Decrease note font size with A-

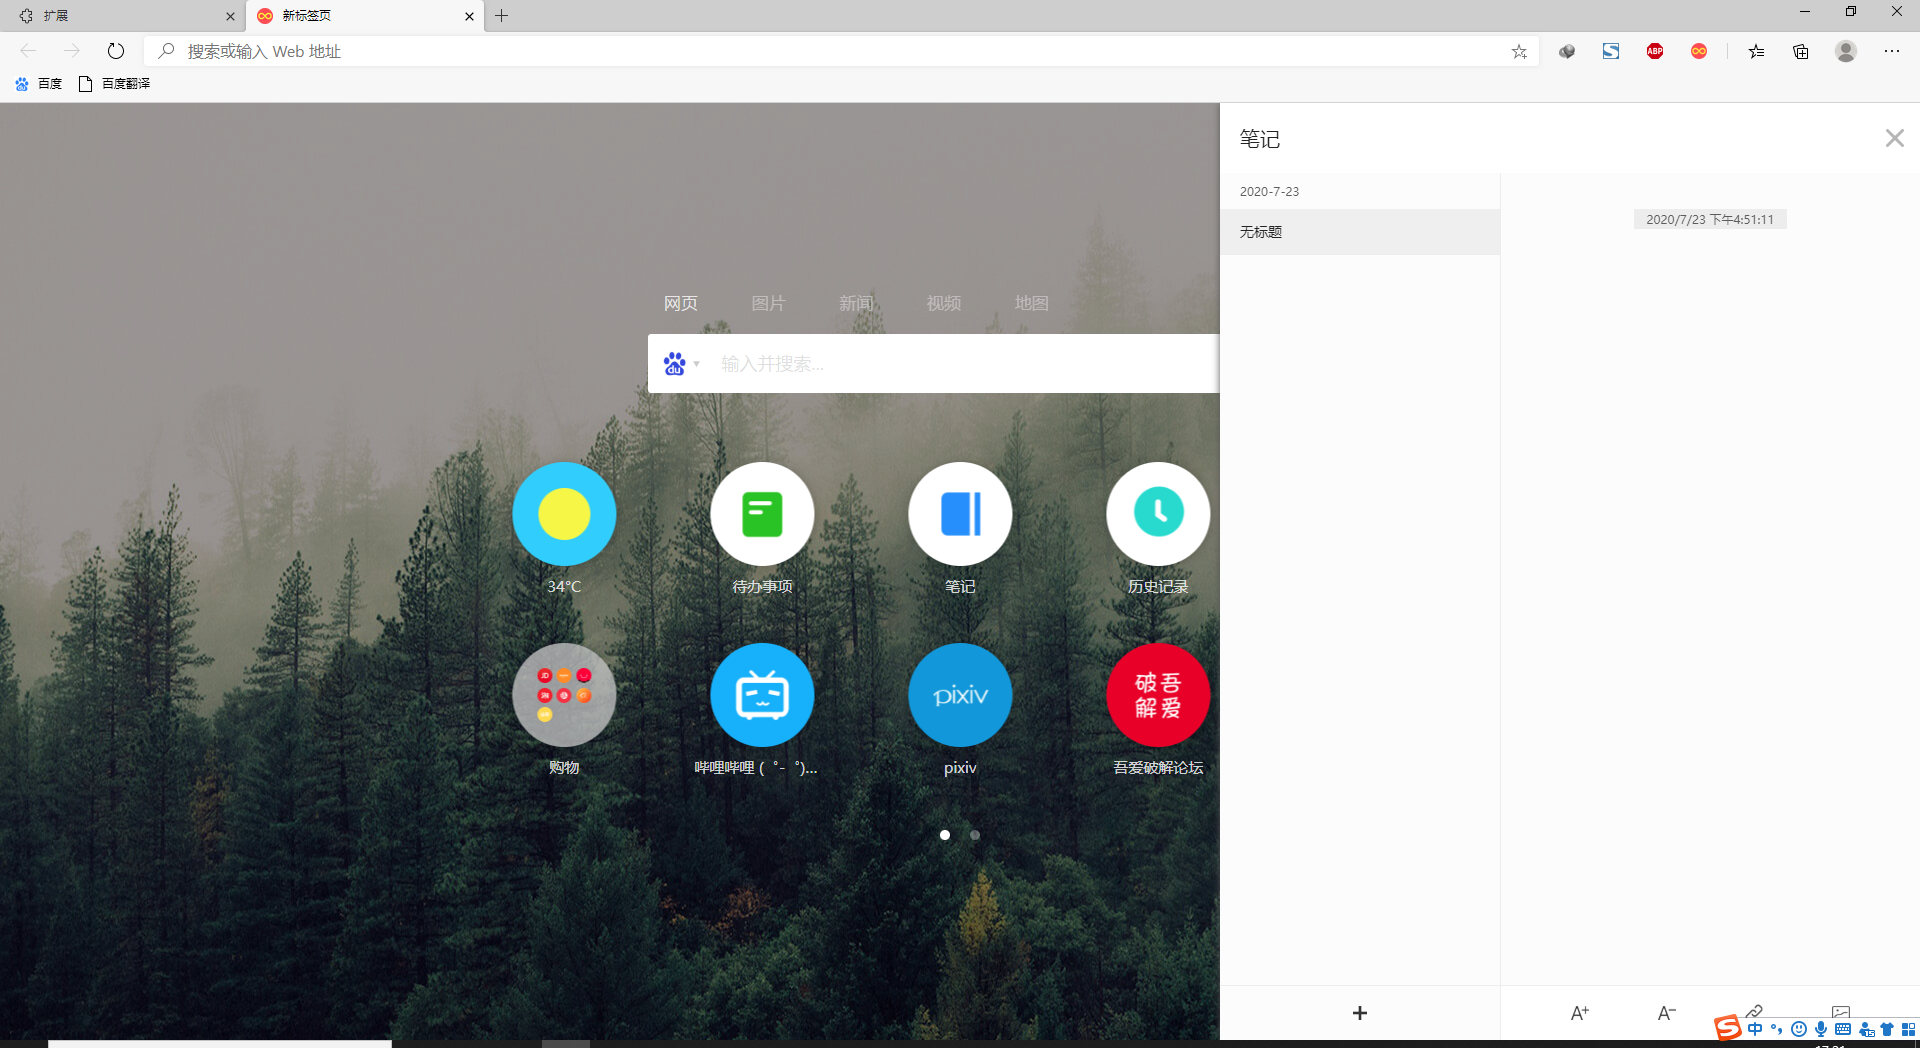tap(1666, 1013)
